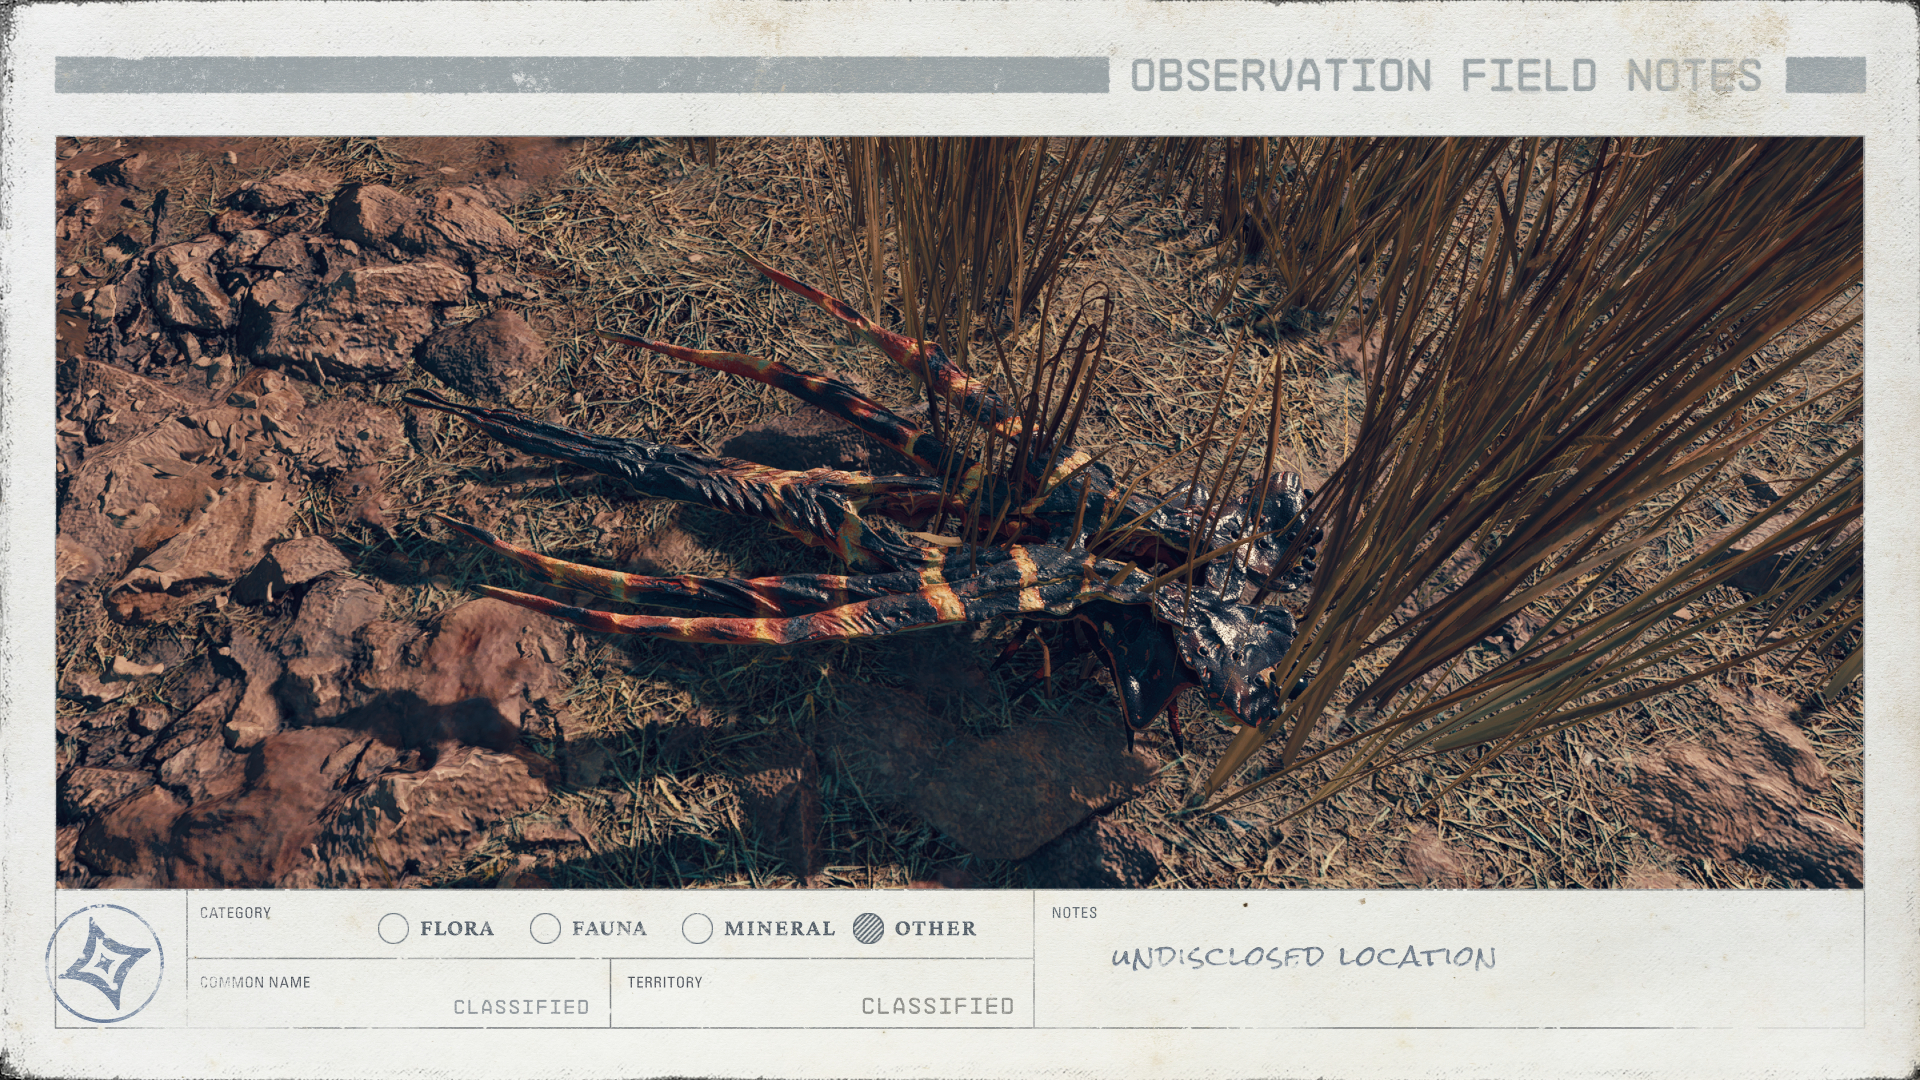1920x1080 pixels.
Task: Select the Mineral category radio button
Action: coord(697,929)
